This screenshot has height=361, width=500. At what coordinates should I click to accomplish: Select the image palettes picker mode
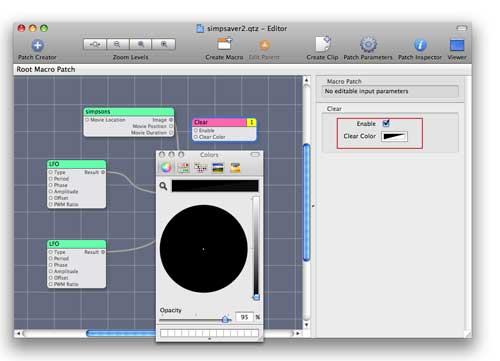click(x=218, y=168)
